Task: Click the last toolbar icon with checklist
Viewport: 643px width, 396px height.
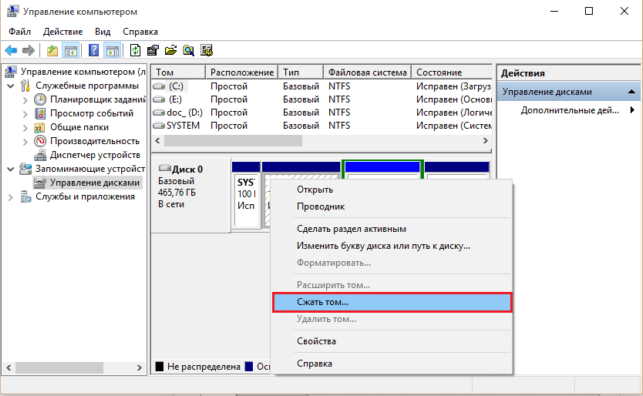Action: (207, 51)
